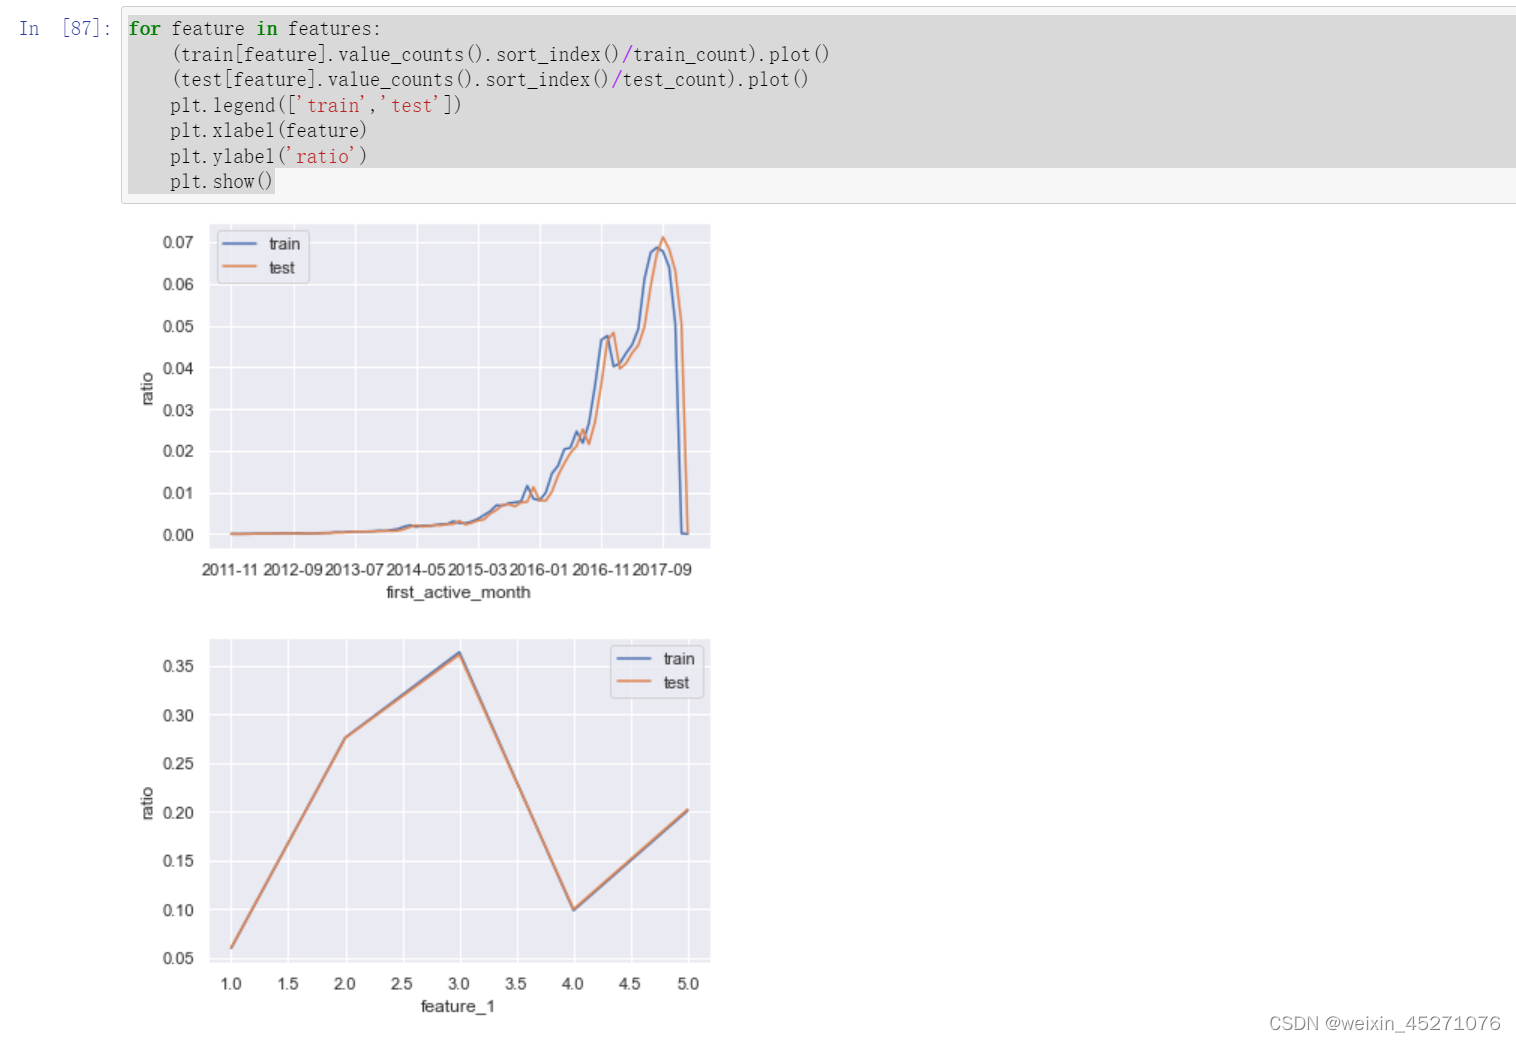
Task: Click the 0.04 y-axis tick in first chart
Action: pyautogui.click(x=178, y=368)
